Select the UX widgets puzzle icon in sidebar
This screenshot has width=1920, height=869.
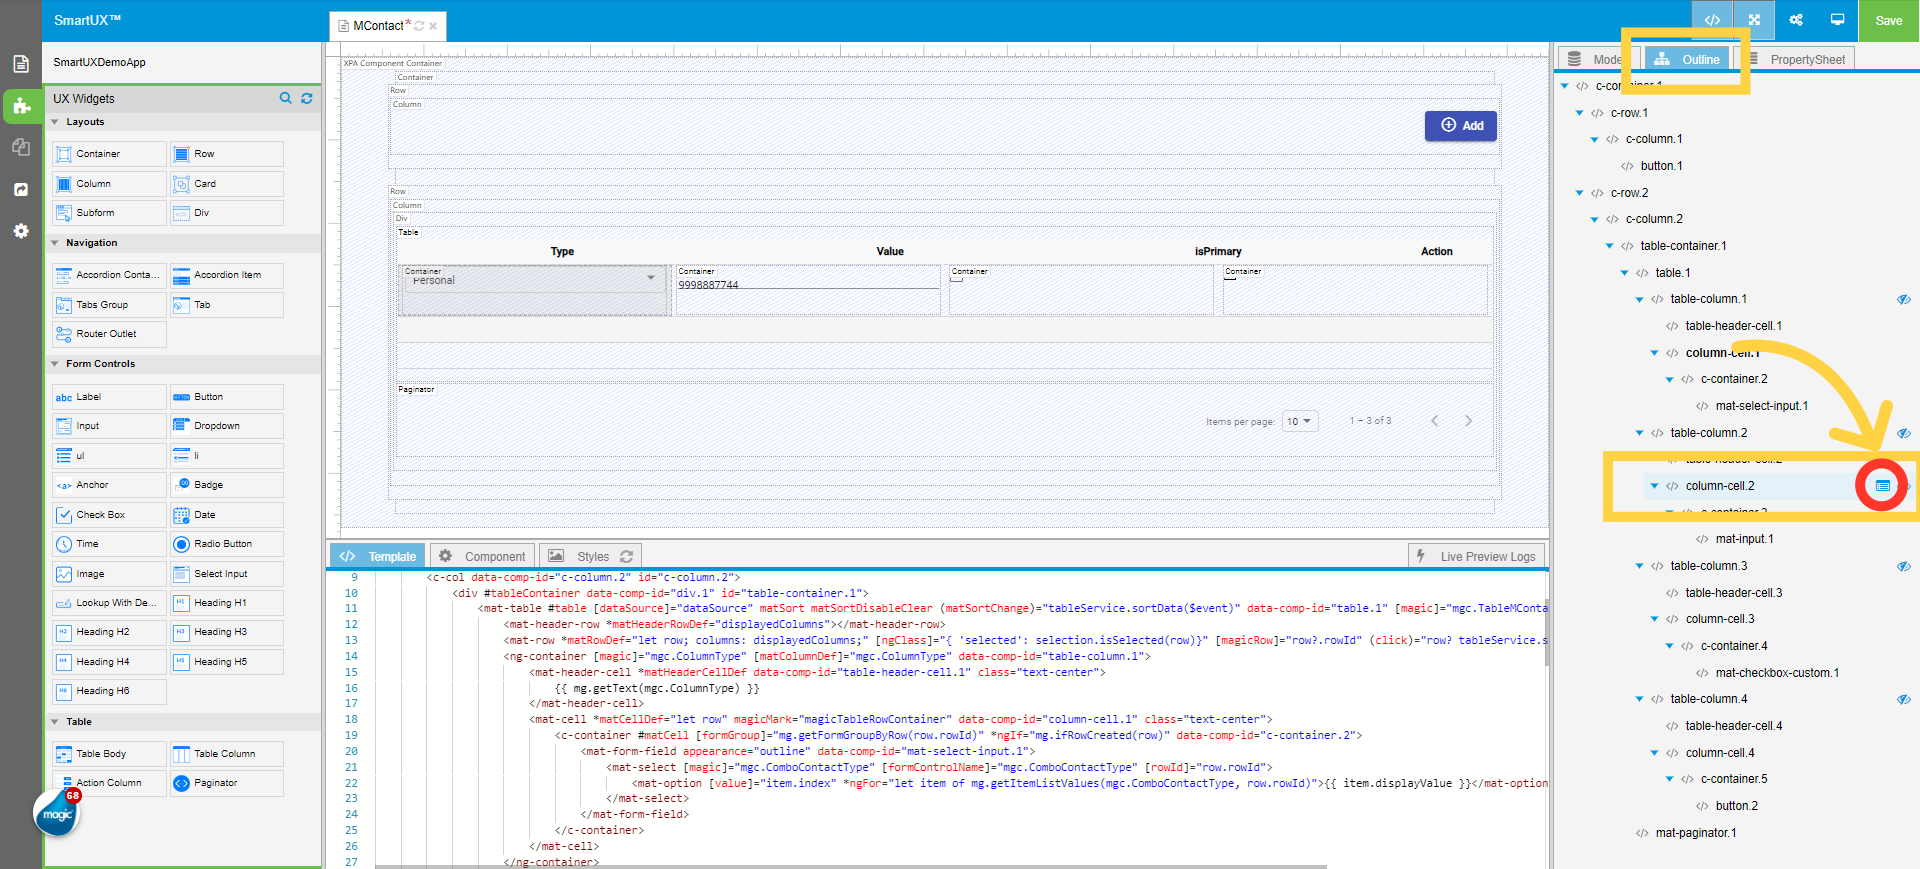point(21,105)
